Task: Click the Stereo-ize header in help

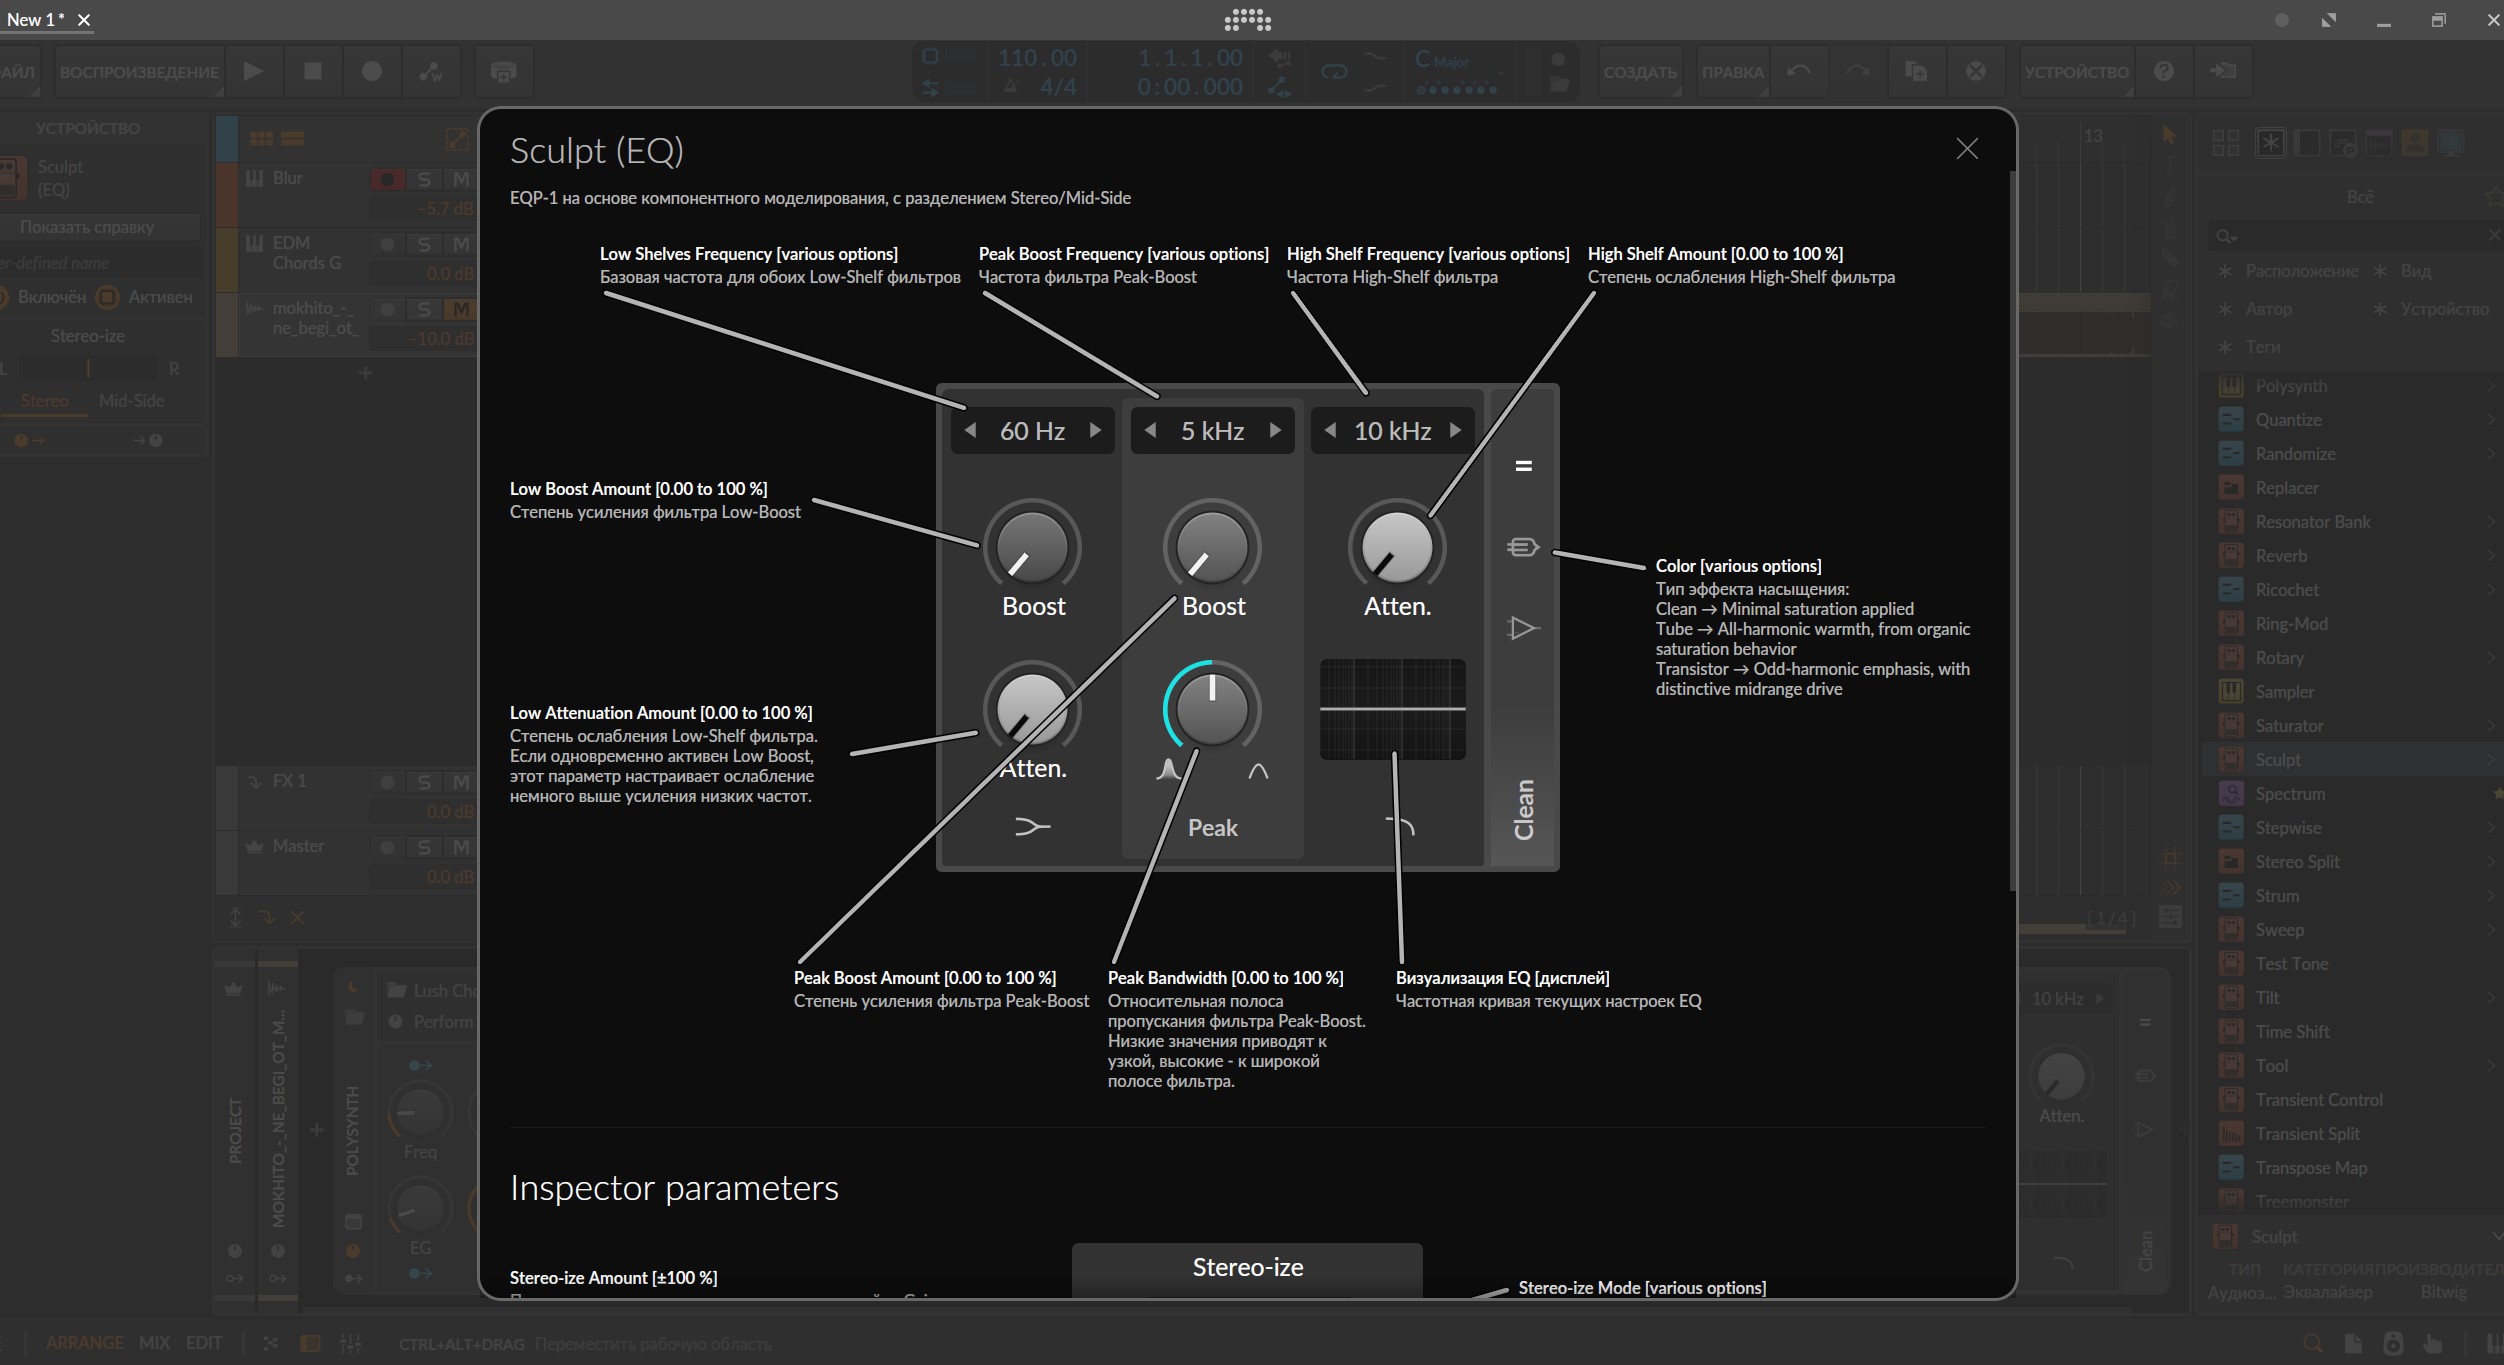Action: 1247,1267
